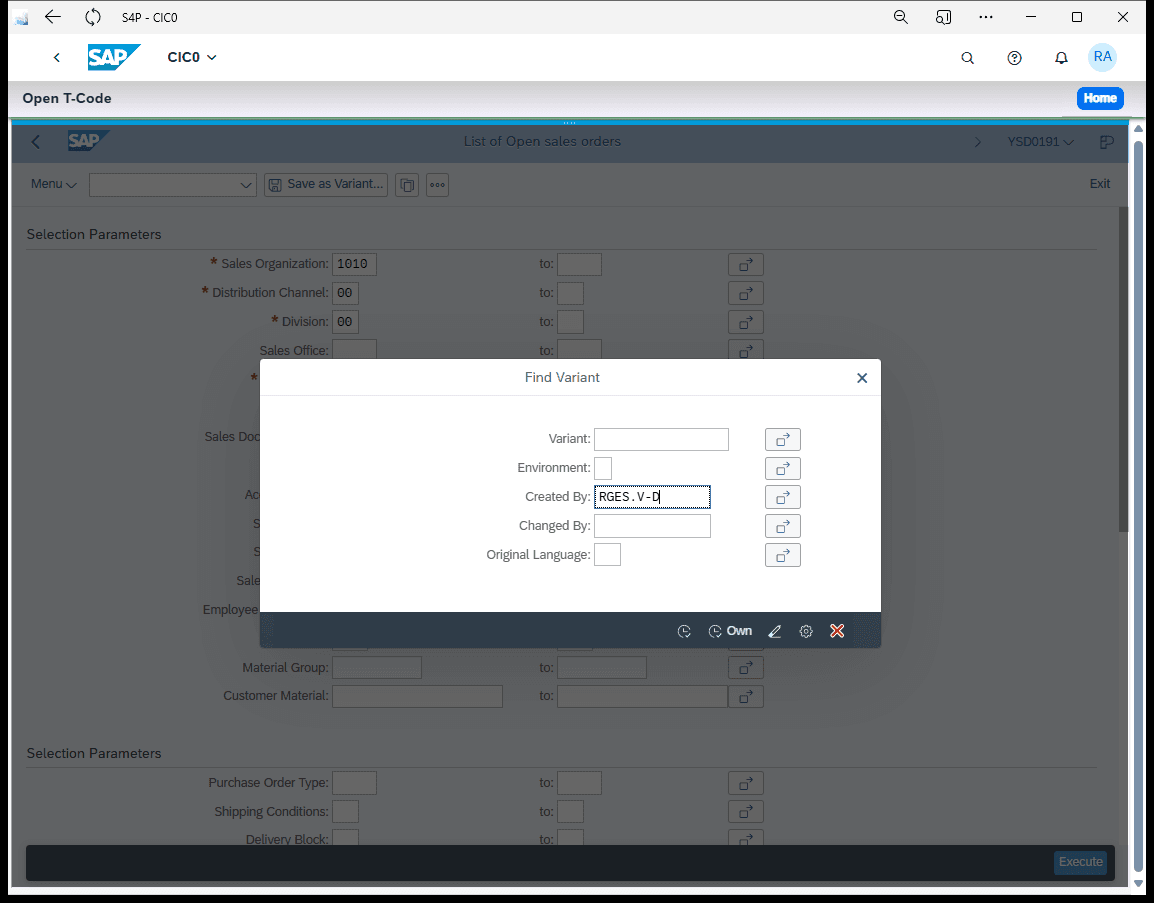The width and height of the screenshot is (1154, 903).
Task: Refresh the page with the reload icon
Action: 93,17
